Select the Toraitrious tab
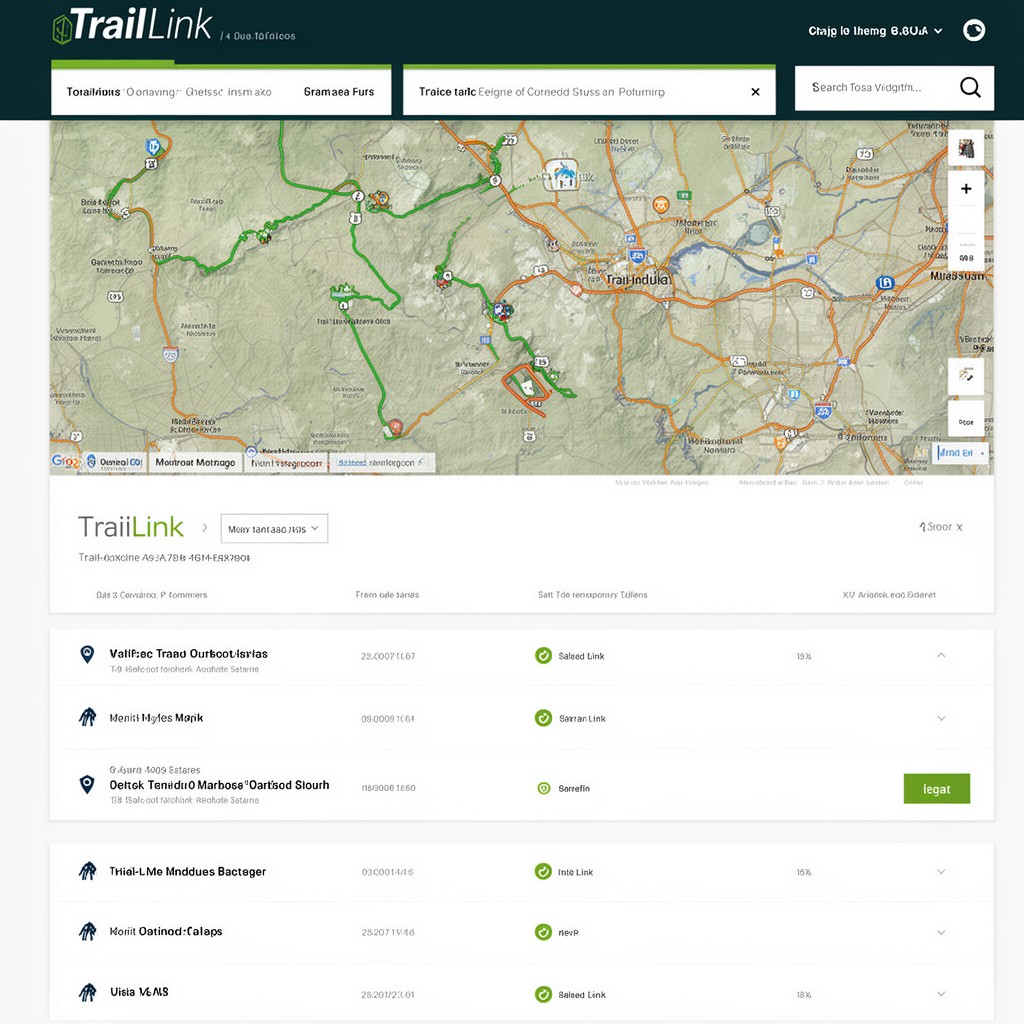1024x1024 pixels. 93,92
